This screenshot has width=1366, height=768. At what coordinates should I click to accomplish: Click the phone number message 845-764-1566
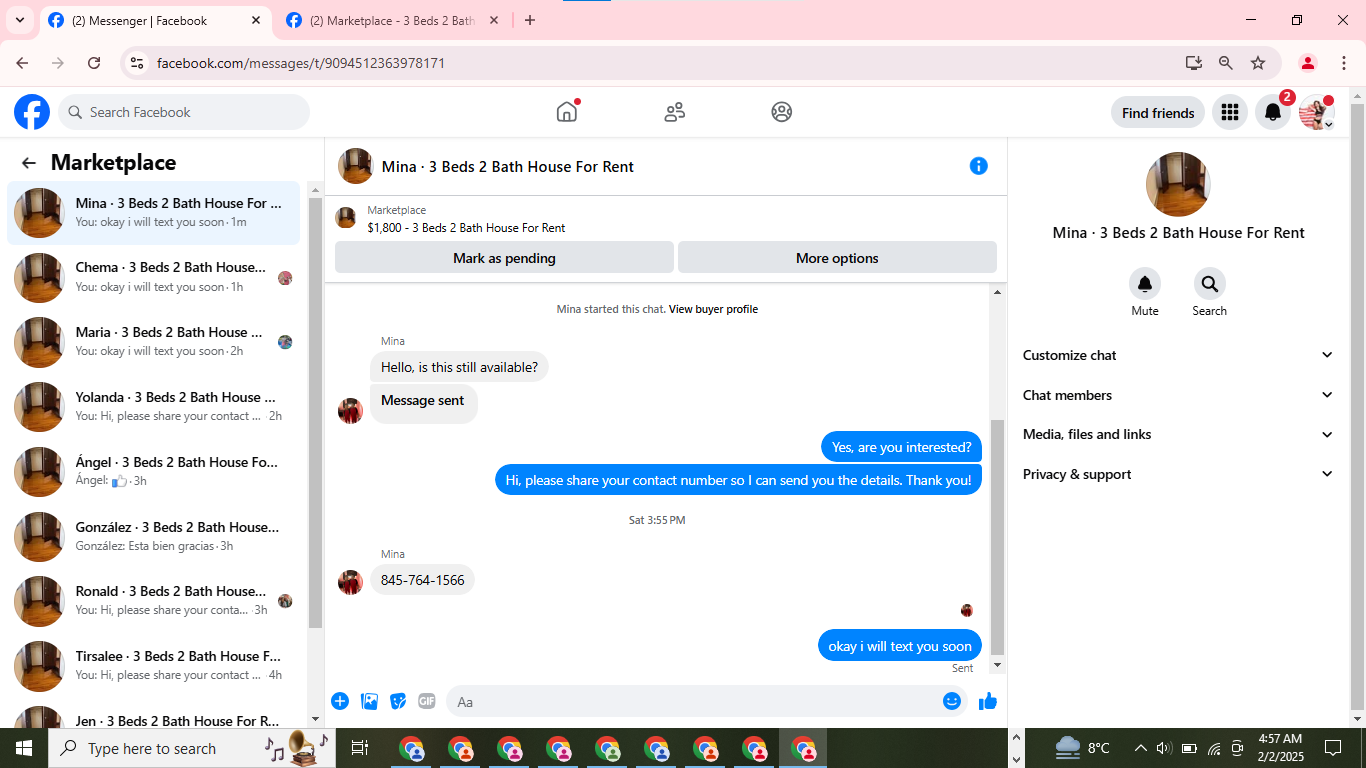[x=423, y=580]
